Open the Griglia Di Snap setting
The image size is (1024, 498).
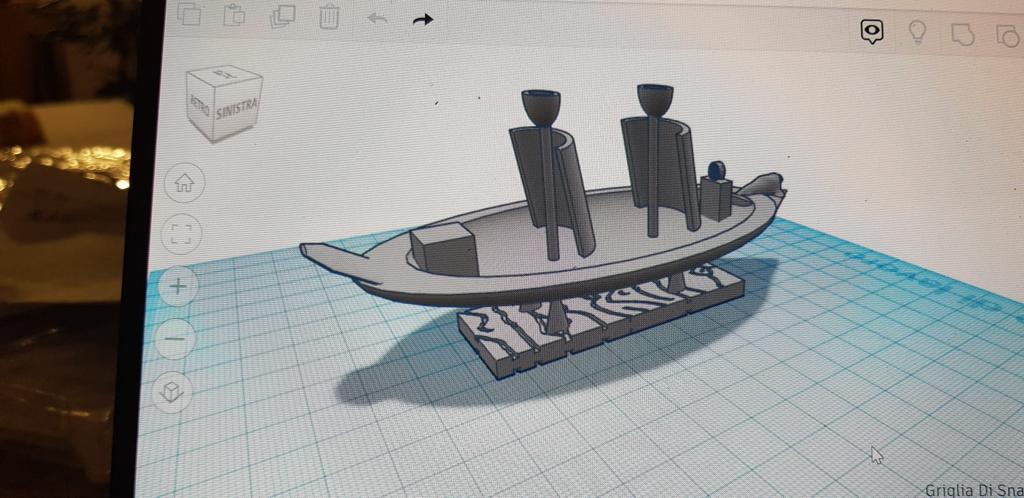click(x=974, y=490)
